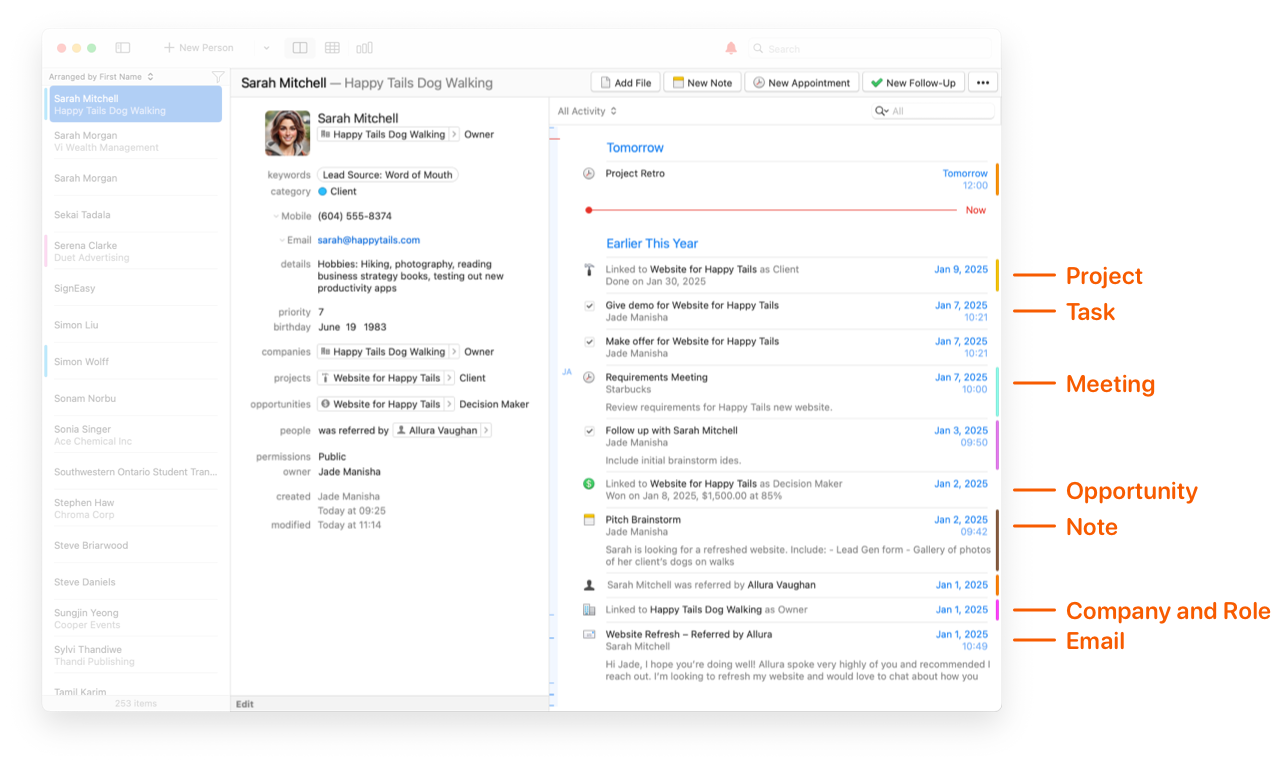1282x767 pixels.
Task: Click email icon on Website Refresh entry
Action: point(589,634)
